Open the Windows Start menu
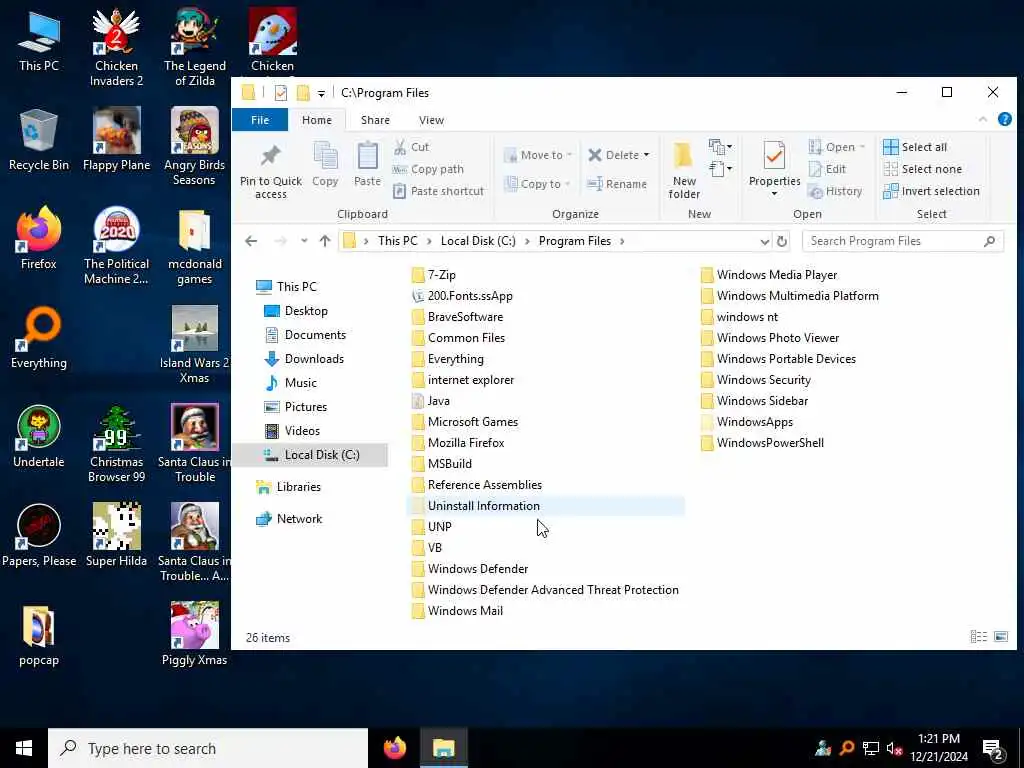 (24, 748)
